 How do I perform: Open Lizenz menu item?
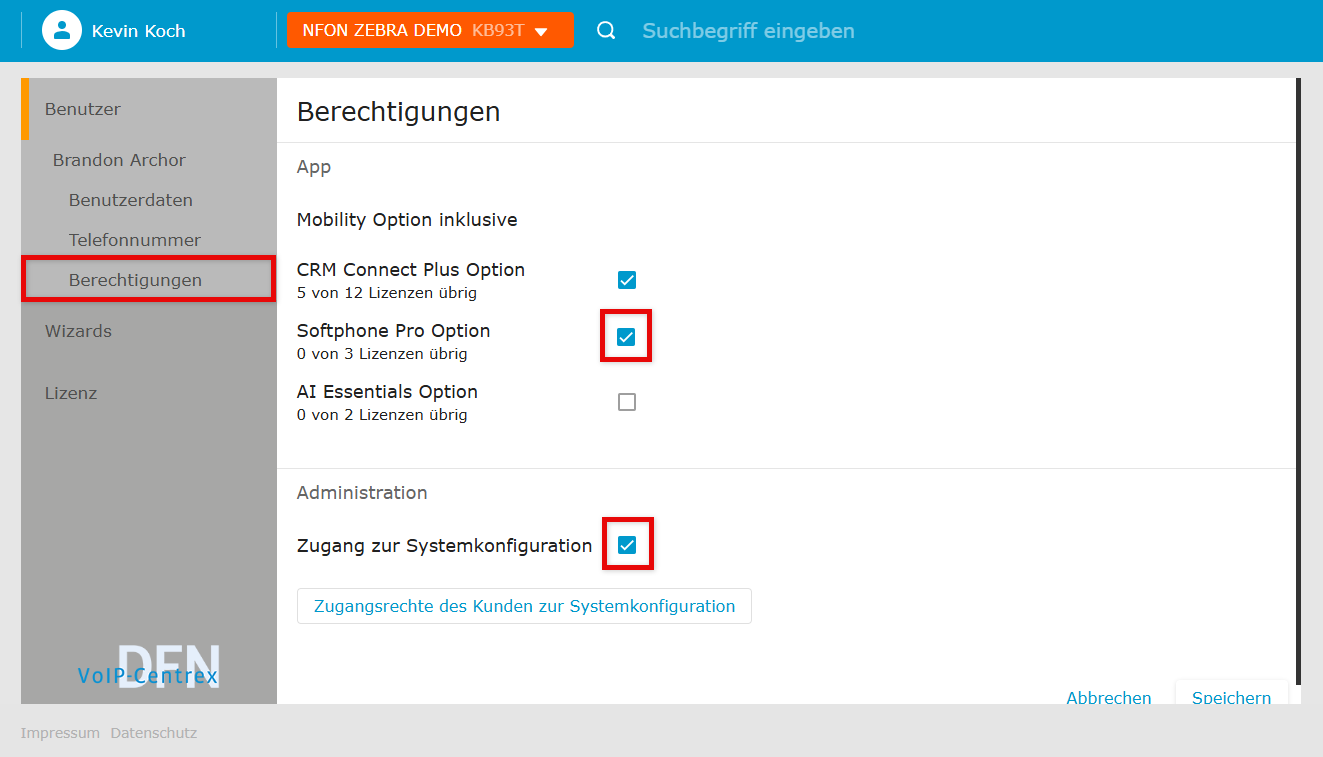(71, 393)
